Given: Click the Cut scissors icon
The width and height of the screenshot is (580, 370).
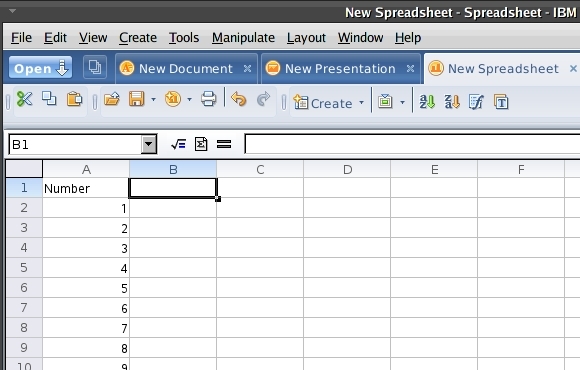Looking at the screenshot, I should click(24, 99).
